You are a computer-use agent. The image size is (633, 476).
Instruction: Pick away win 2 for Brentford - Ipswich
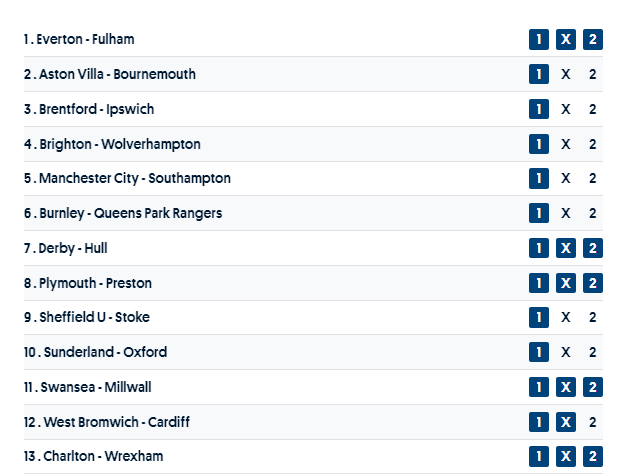click(592, 109)
